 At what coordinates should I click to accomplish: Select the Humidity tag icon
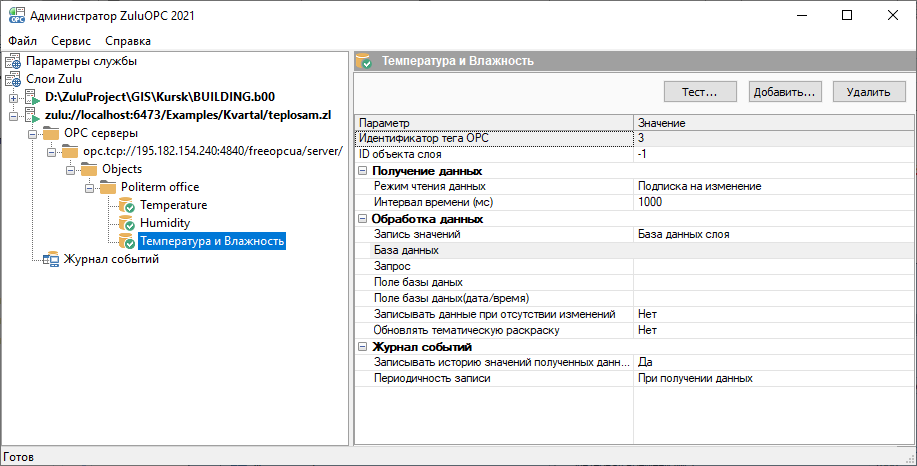pos(126,223)
